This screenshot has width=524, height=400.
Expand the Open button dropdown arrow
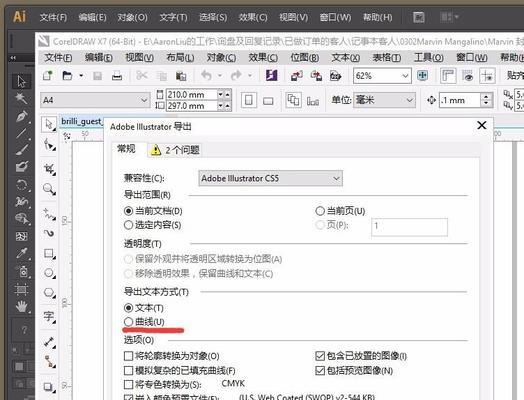81,76
